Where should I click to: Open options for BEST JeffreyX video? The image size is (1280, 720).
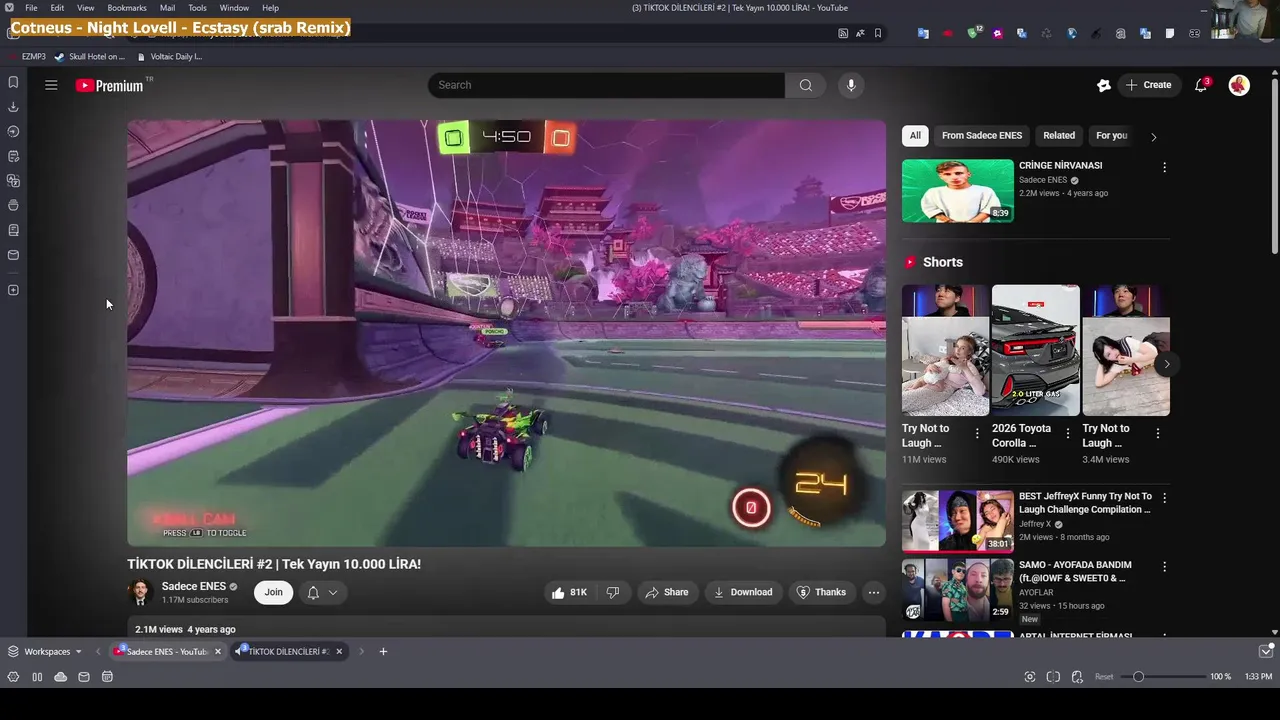click(1164, 497)
